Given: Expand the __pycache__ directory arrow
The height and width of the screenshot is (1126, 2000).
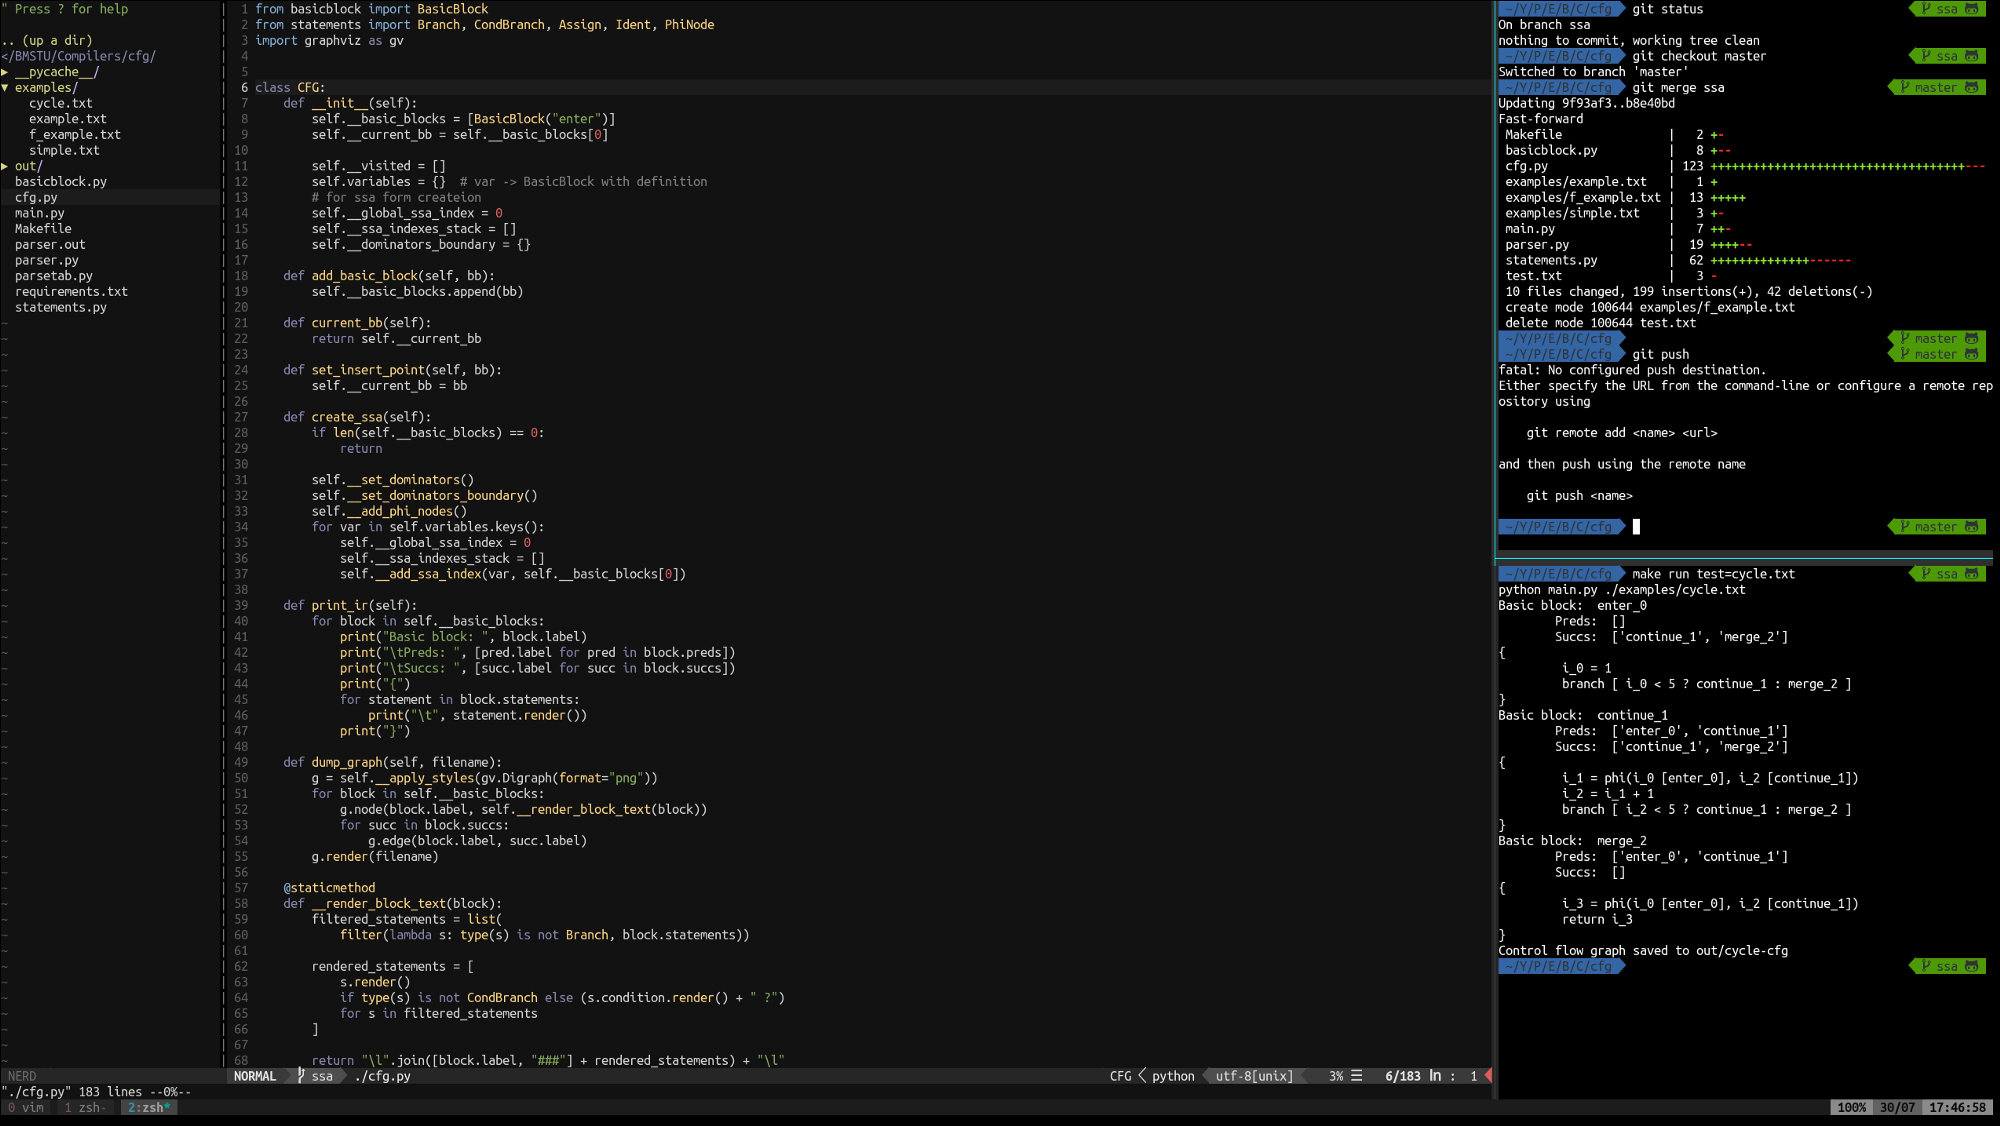Looking at the screenshot, I should (x=5, y=72).
